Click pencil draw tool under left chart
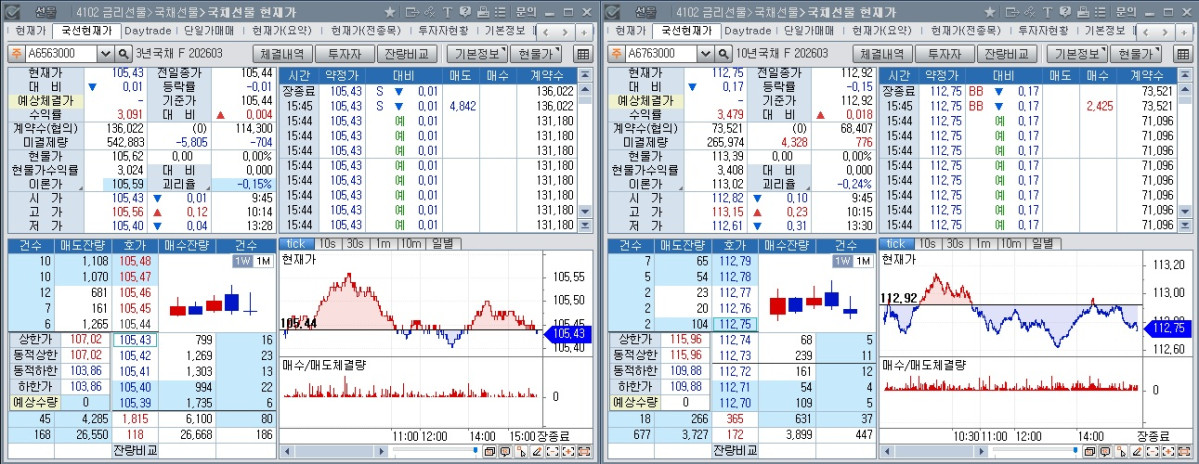 [x=537, y=451]
